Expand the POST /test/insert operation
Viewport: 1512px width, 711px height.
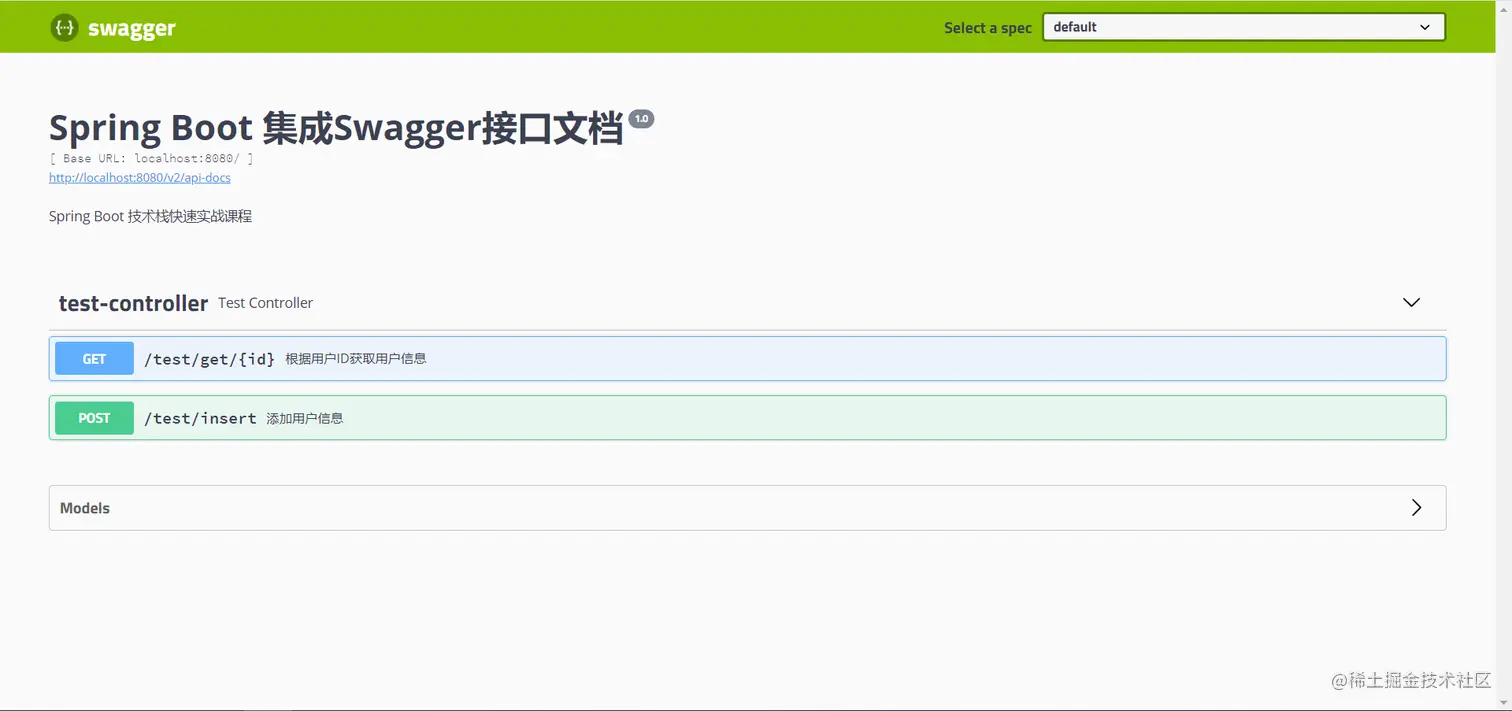tap(700, 418)
